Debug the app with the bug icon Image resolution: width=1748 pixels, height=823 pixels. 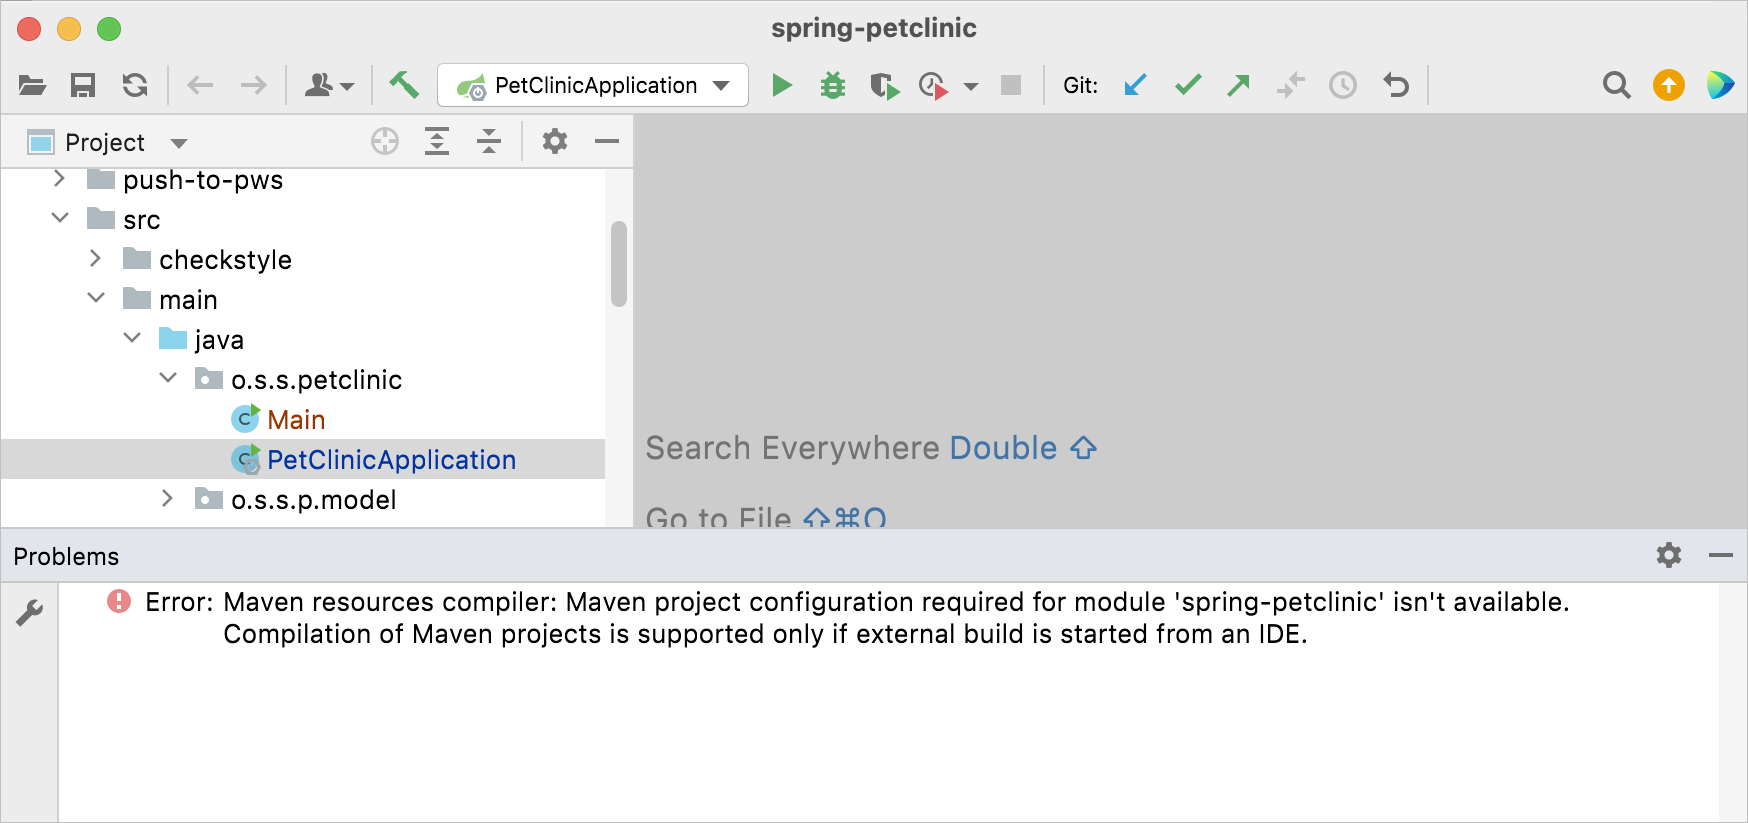832,86
